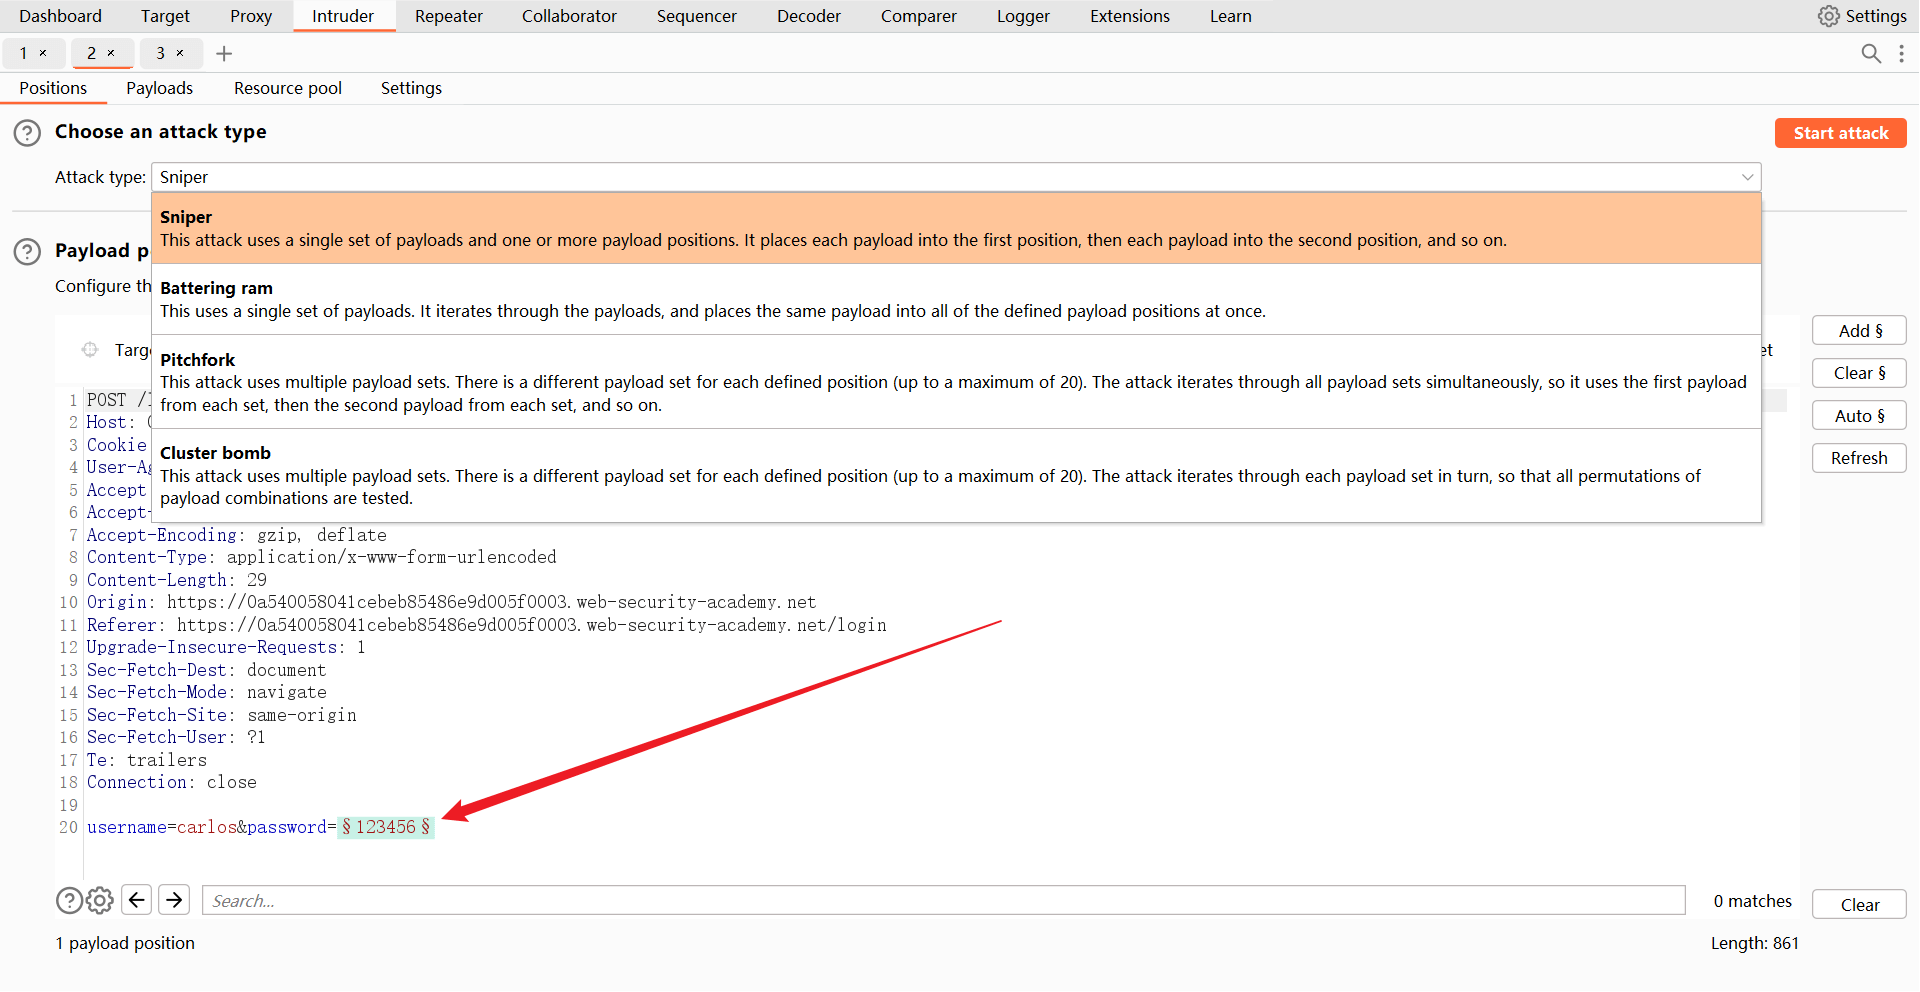Switch to the Payloads sub-tab
Screen dimensions: 1920x992
pos(160,88)
